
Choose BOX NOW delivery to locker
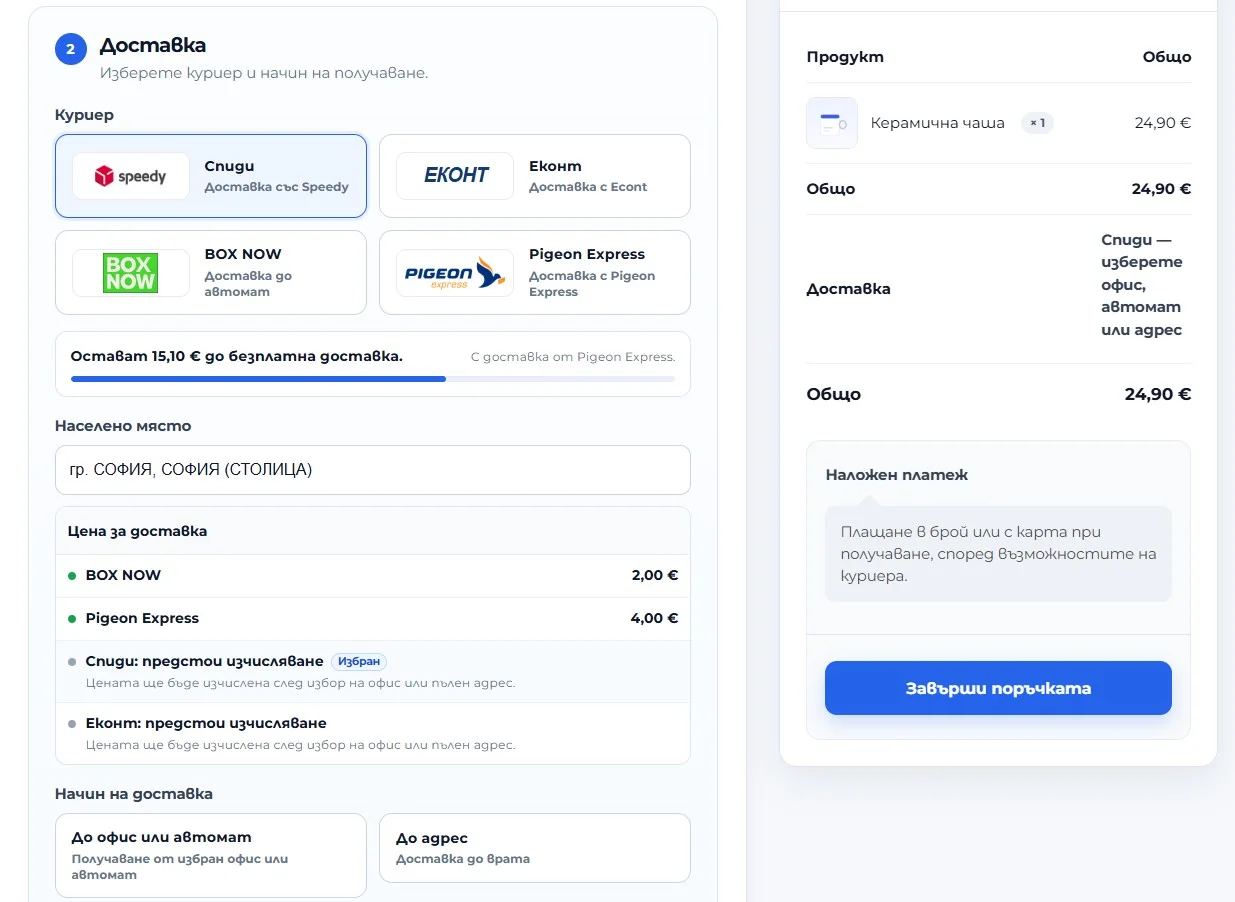click(x=211, y=273)
